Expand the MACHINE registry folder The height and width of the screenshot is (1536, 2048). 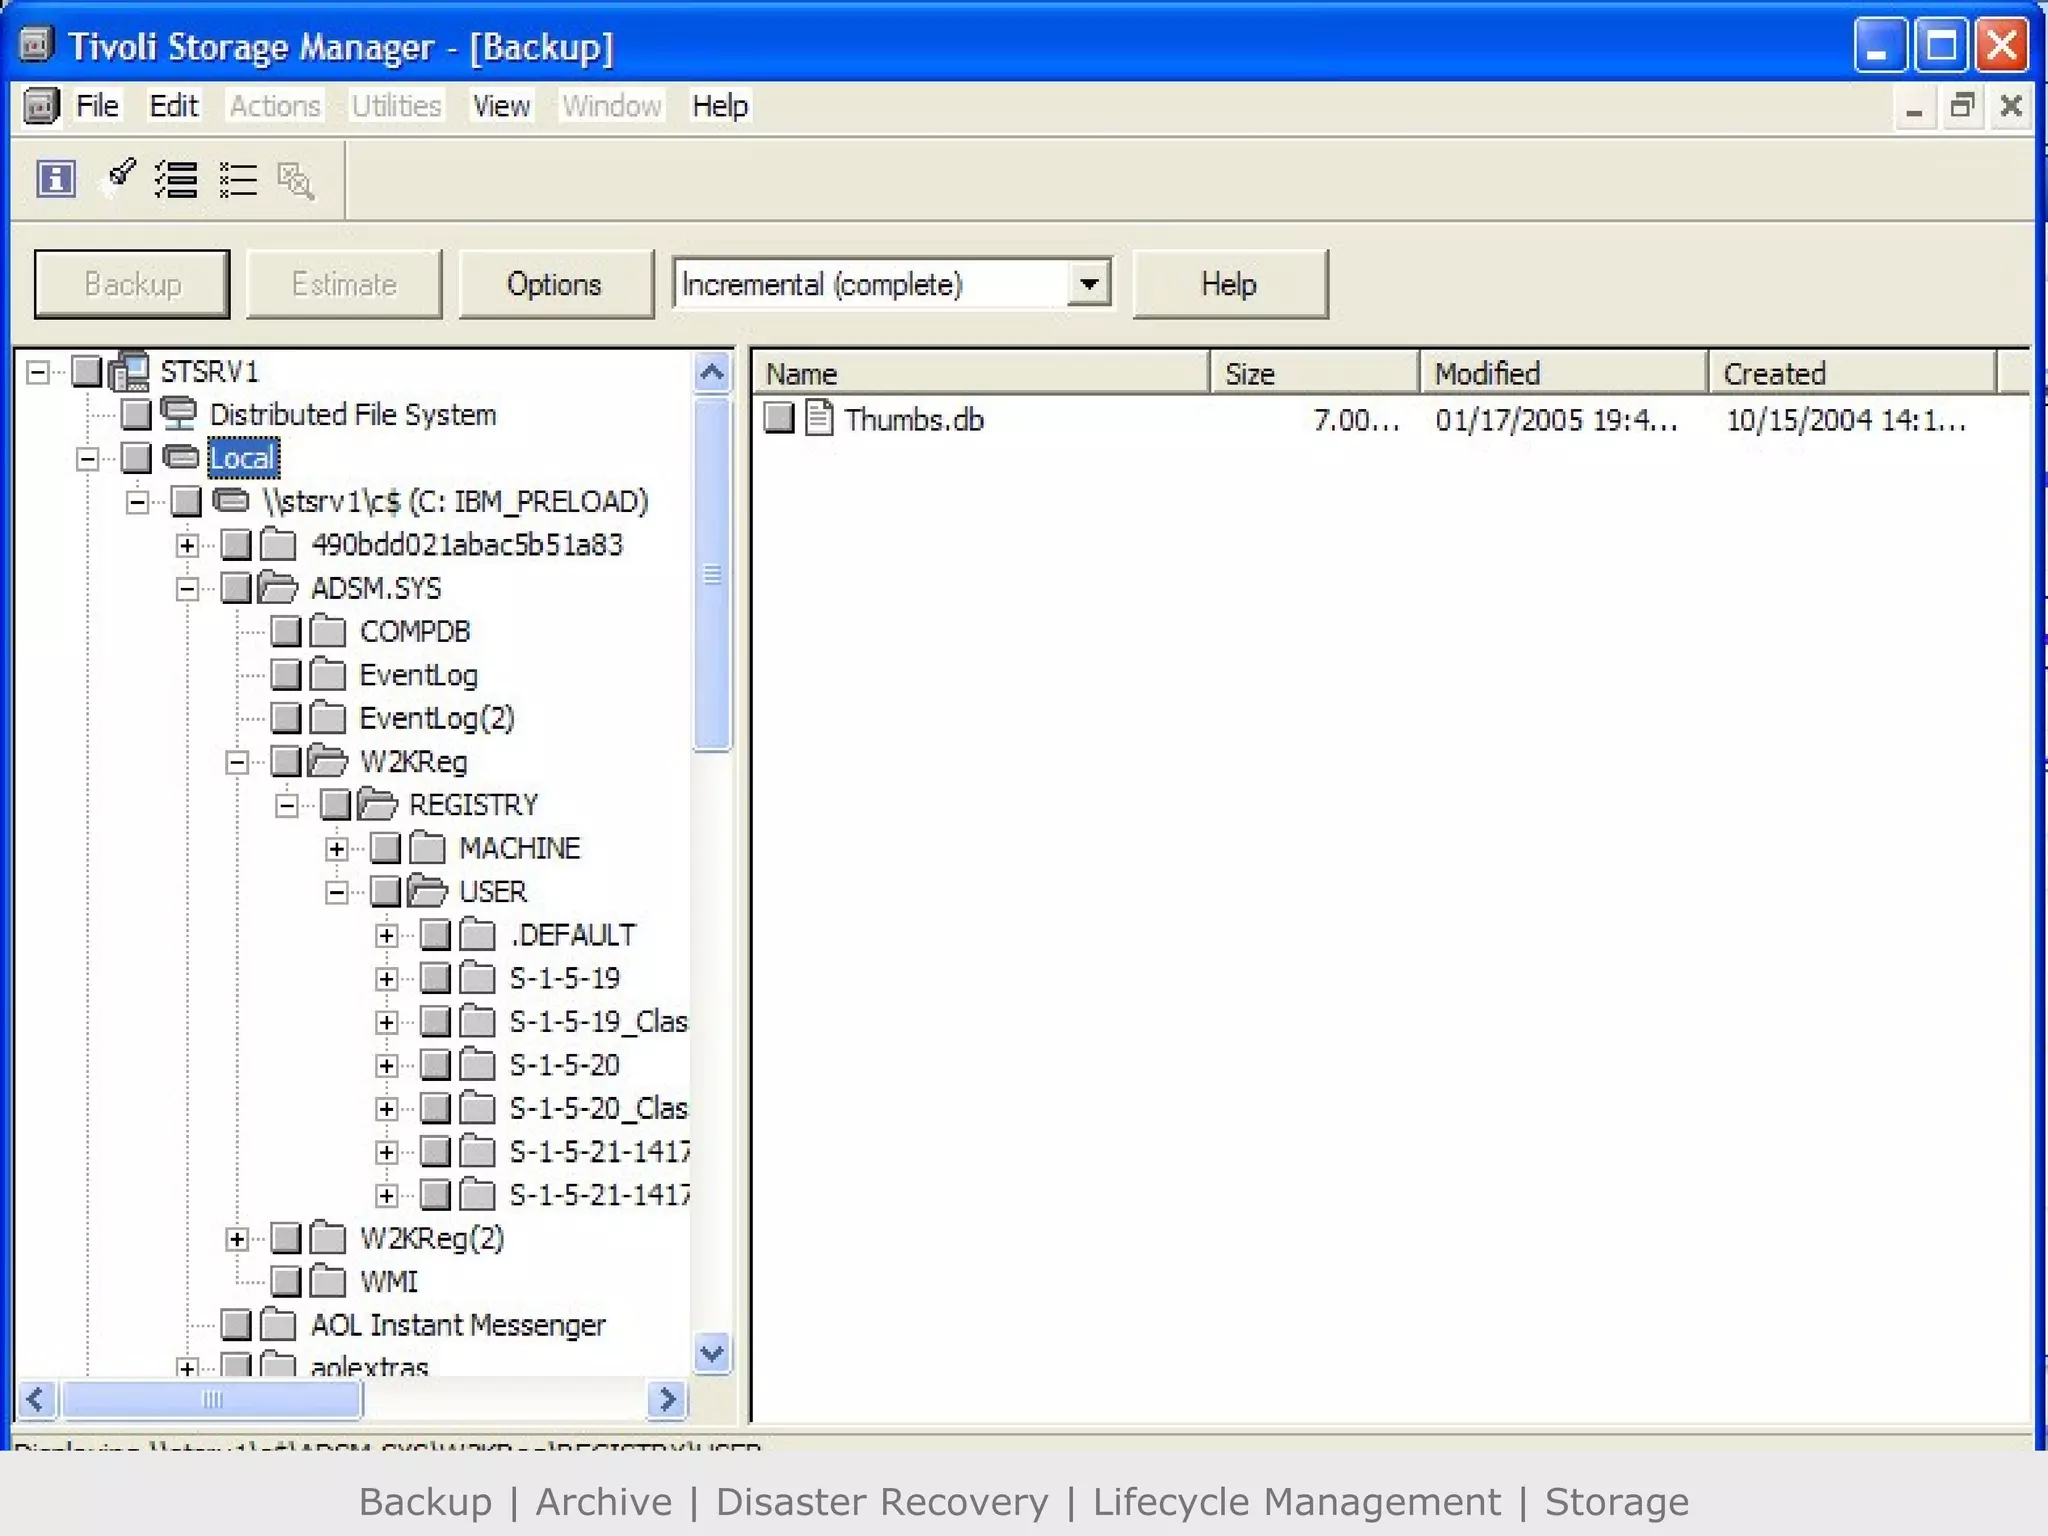pyautogui.click(x=337, y=849)
